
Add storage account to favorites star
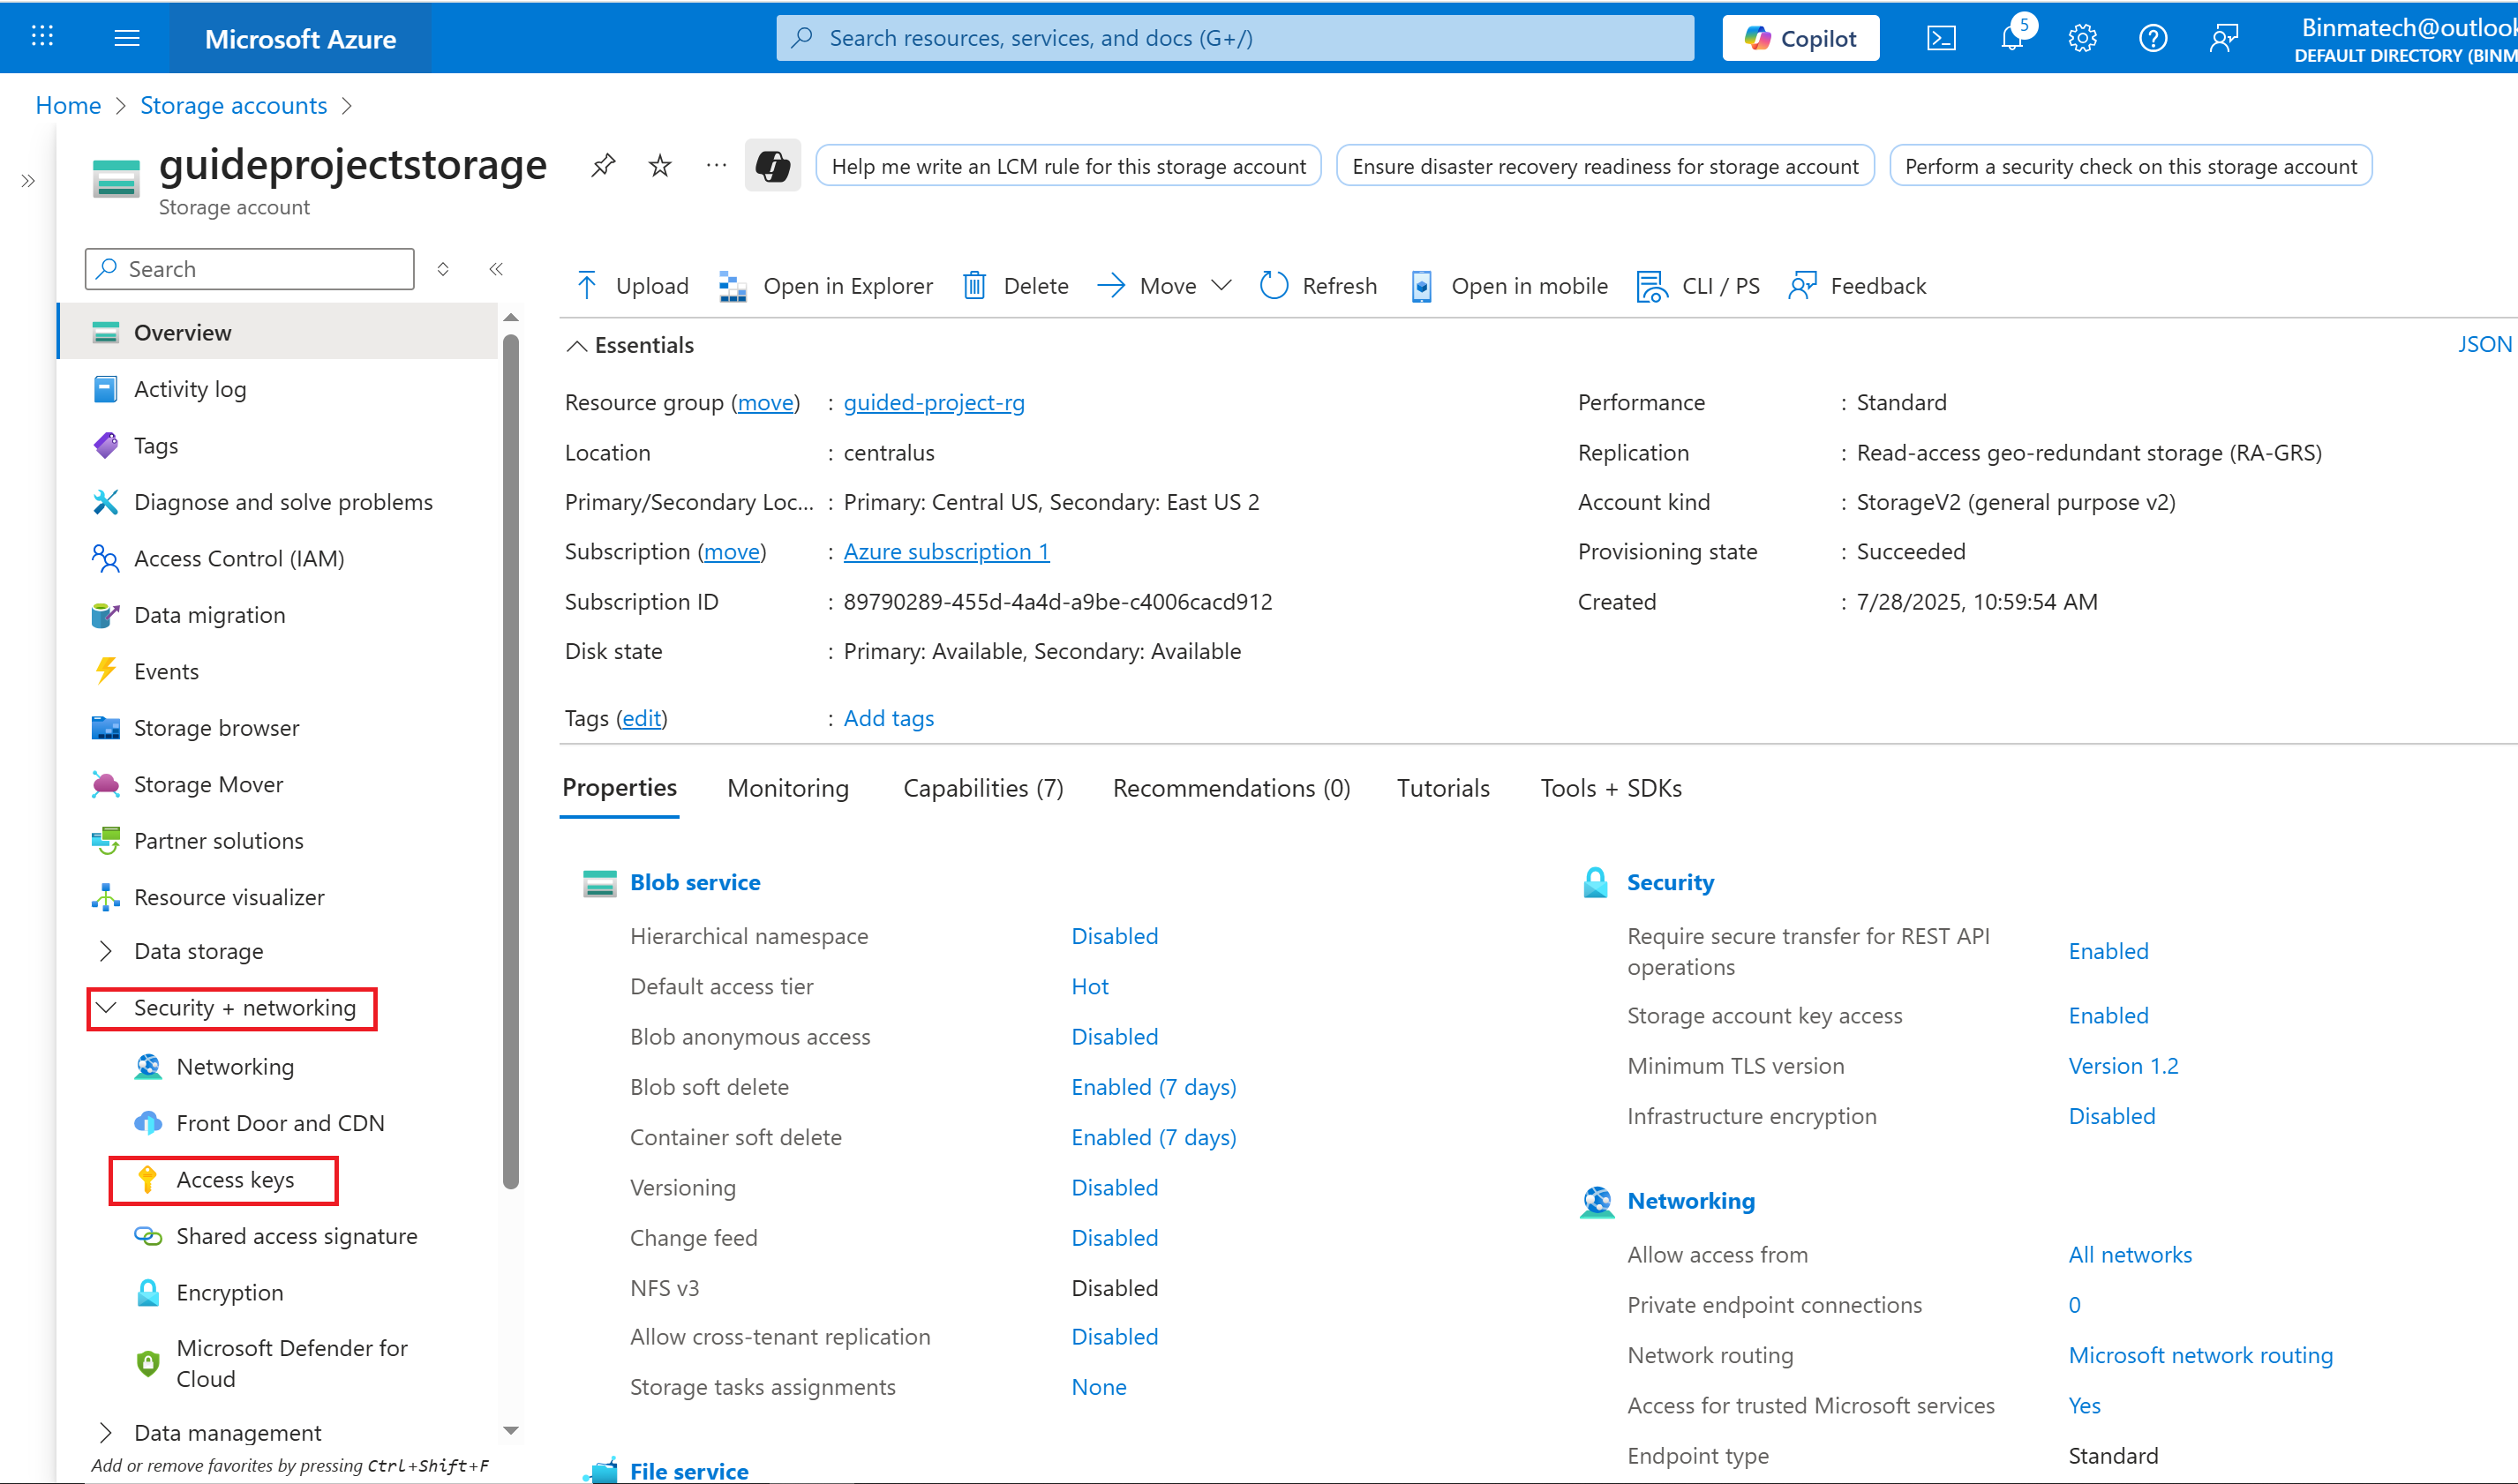point(660,165)
